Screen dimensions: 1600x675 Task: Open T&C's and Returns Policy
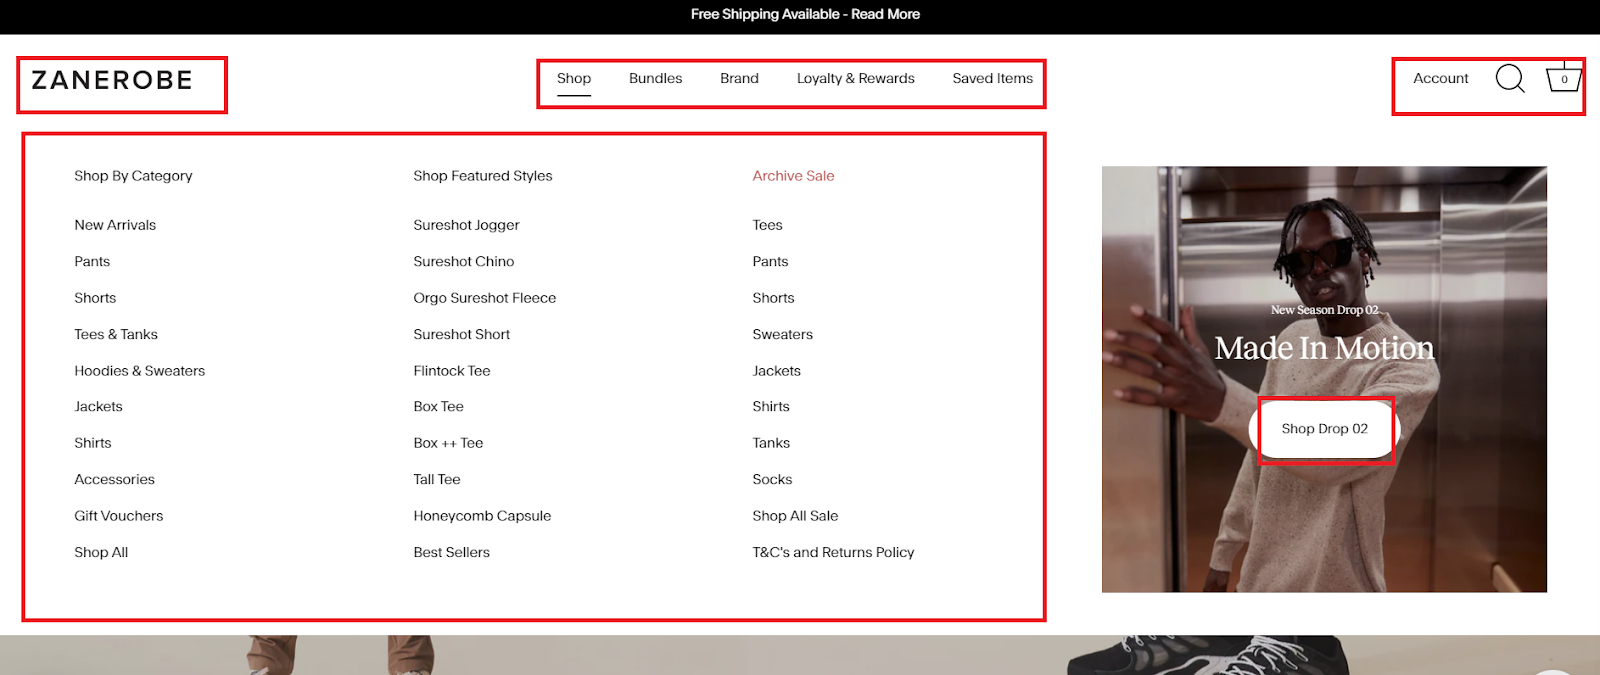click(x=834, y=552)
